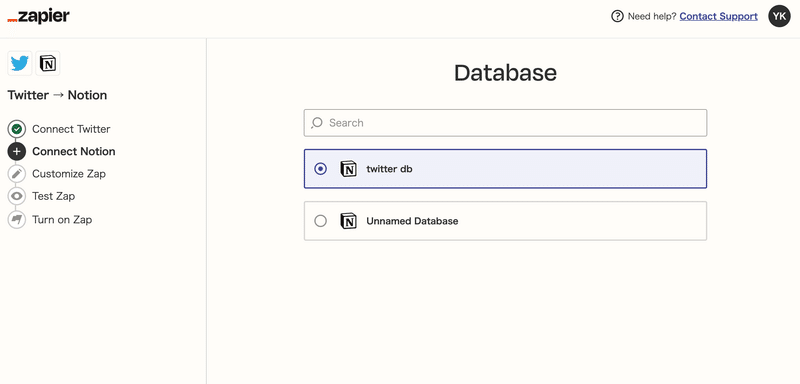The image size is (800, 384).
Task: Go to the Connect Twitter step
Action: click(x=71, y=129)
